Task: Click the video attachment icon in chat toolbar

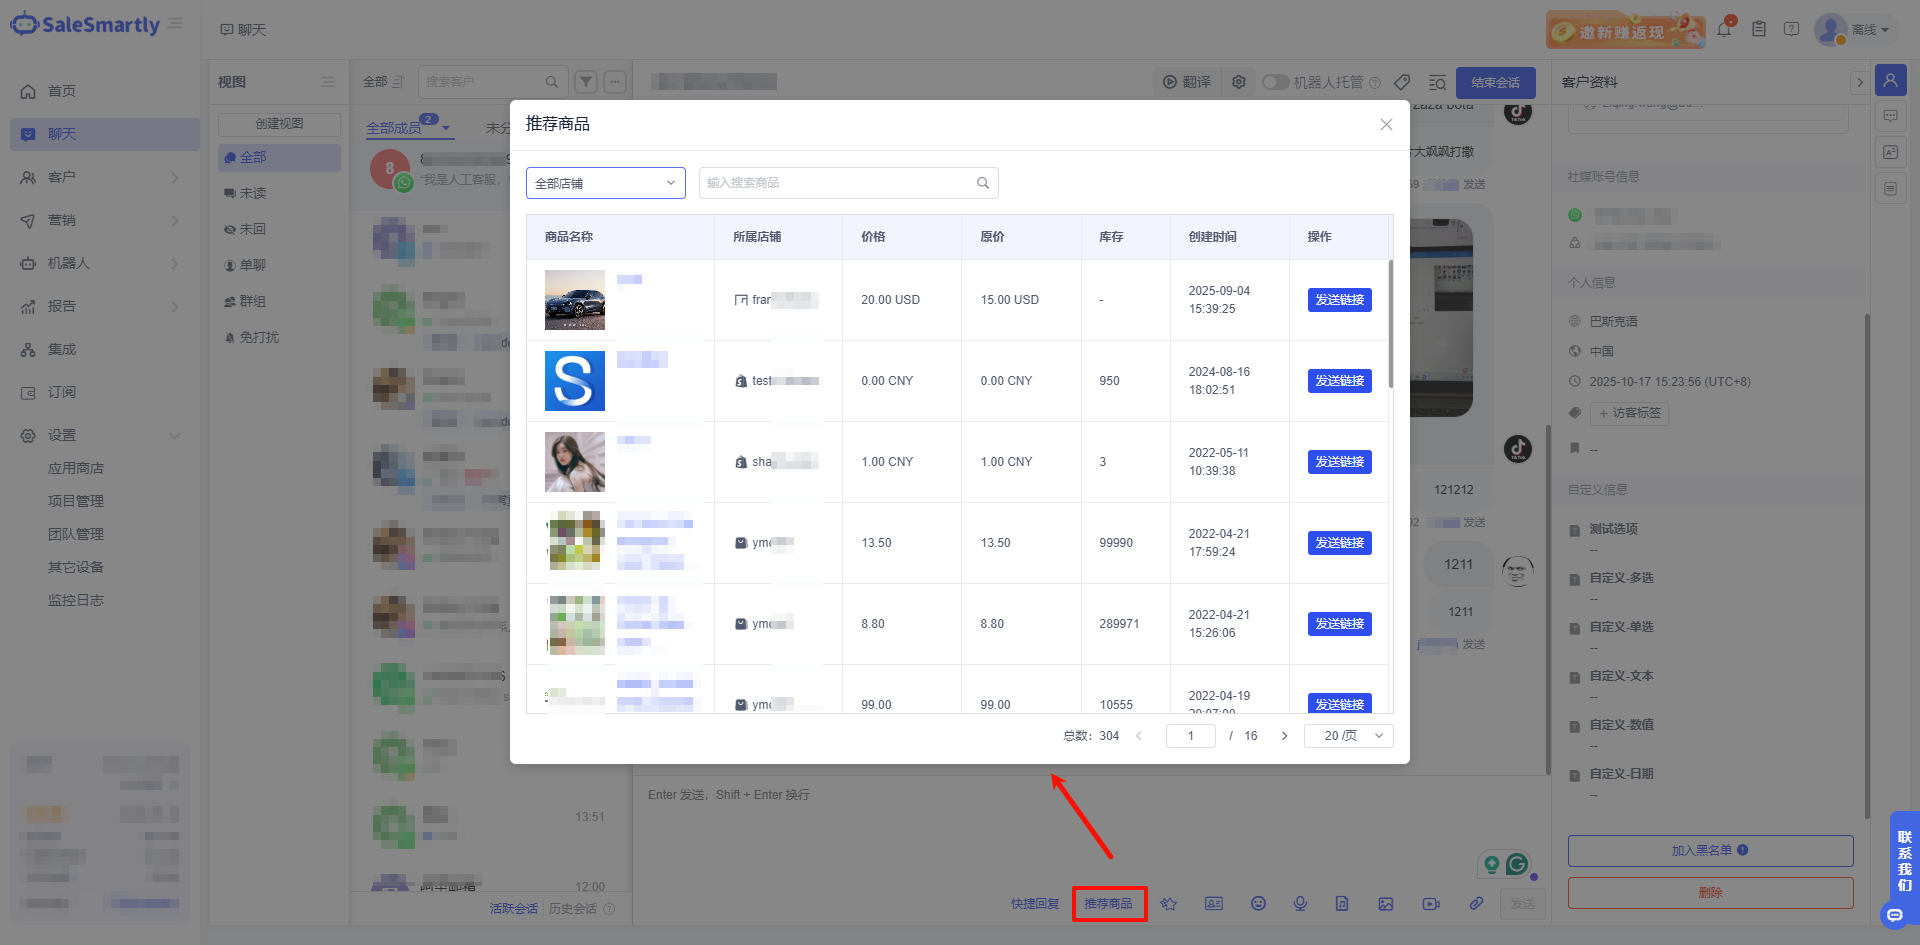Action: (1431, 903)
